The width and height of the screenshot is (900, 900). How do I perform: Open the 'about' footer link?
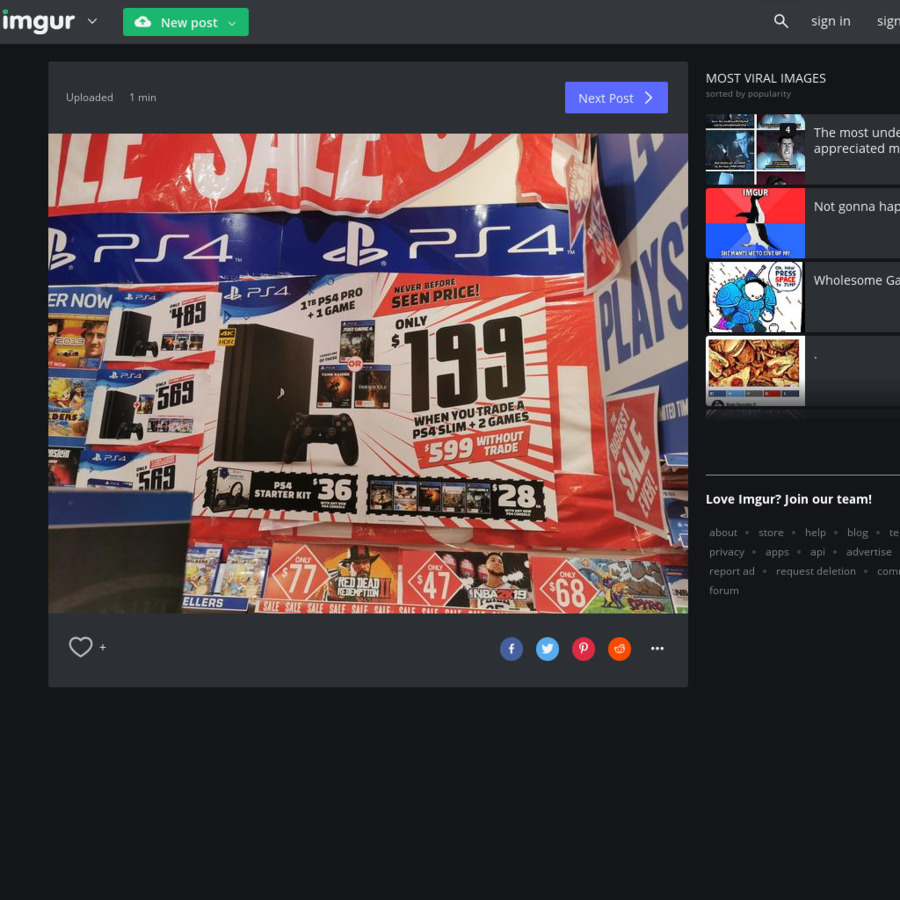click(723, 532)
